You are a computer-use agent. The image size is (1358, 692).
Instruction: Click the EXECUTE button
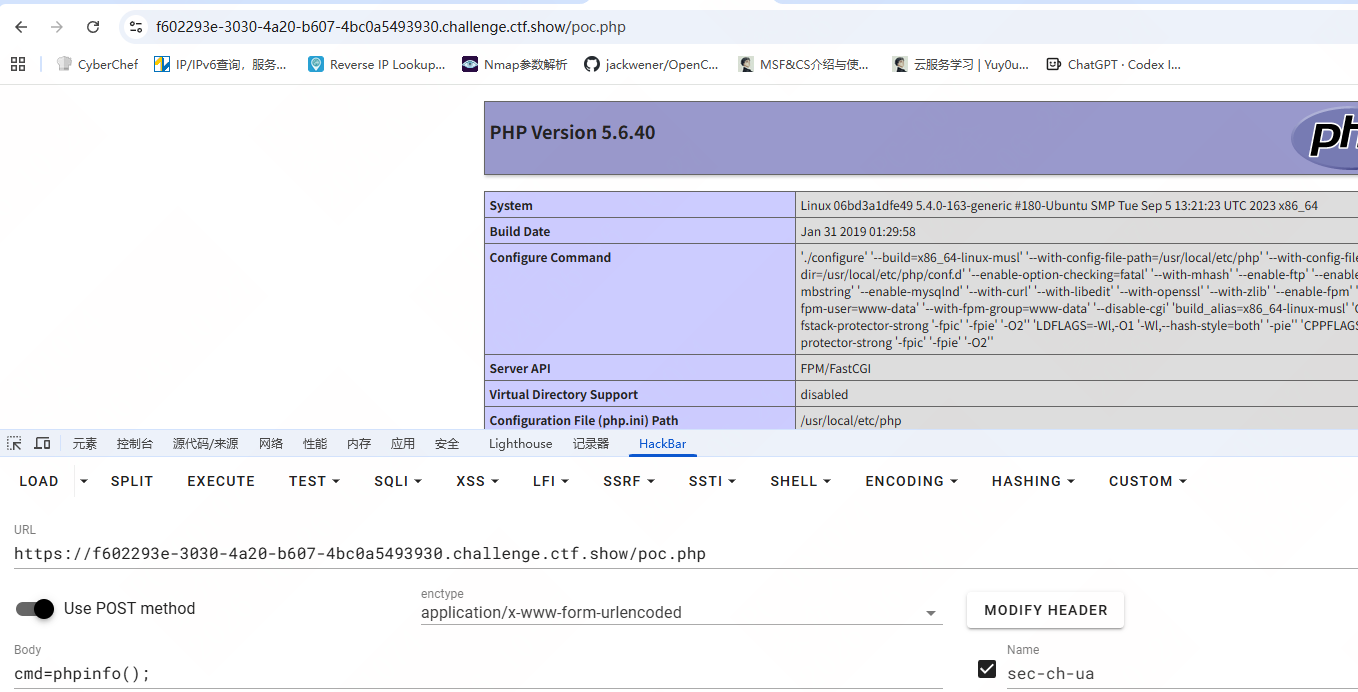(x=221, y=481)
